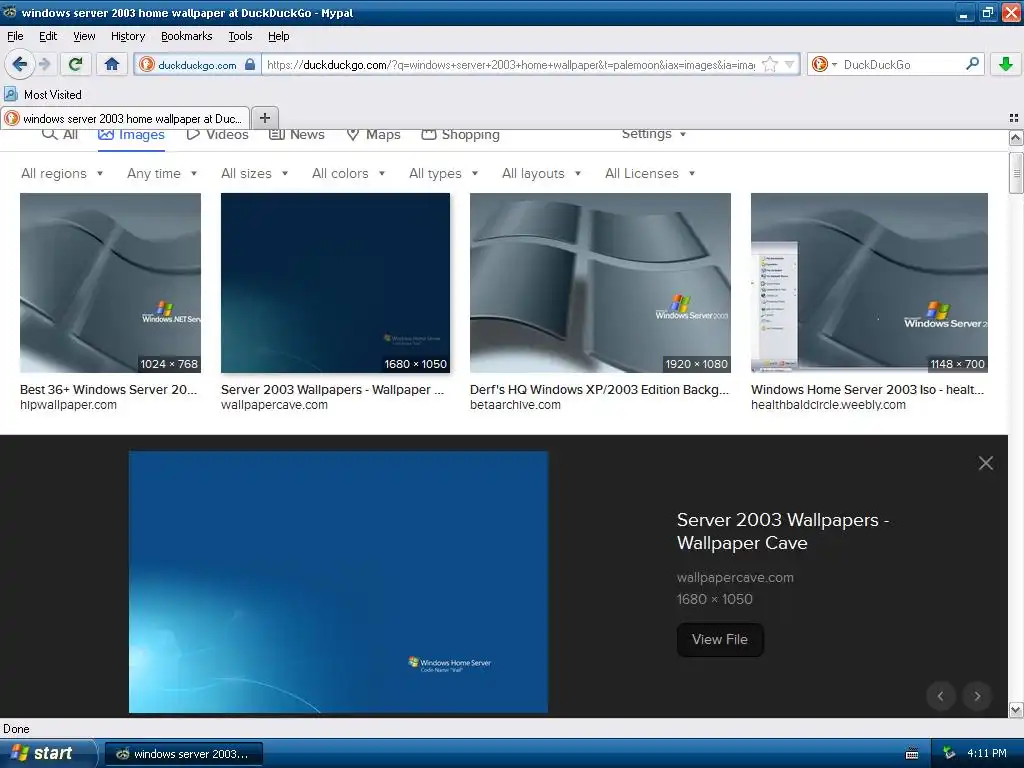Expand the All sizes filter

[x=255, y=174]
